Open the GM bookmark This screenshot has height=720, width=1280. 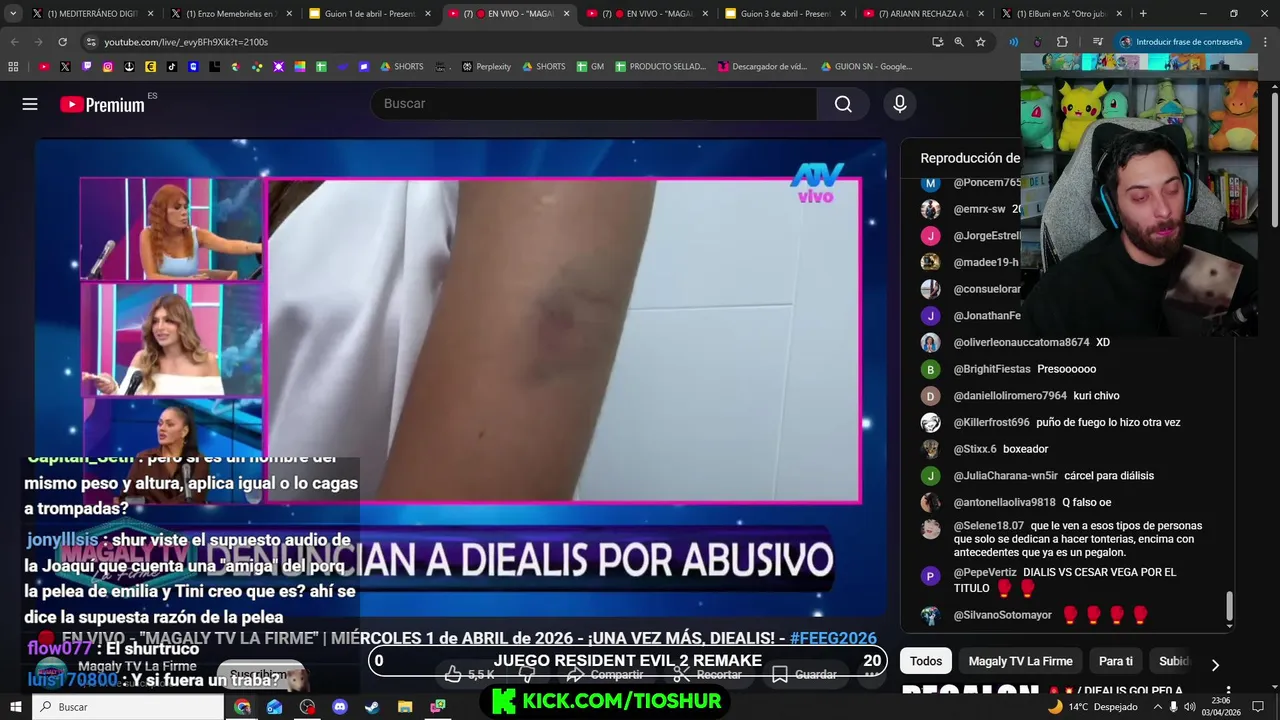[590, 67]
